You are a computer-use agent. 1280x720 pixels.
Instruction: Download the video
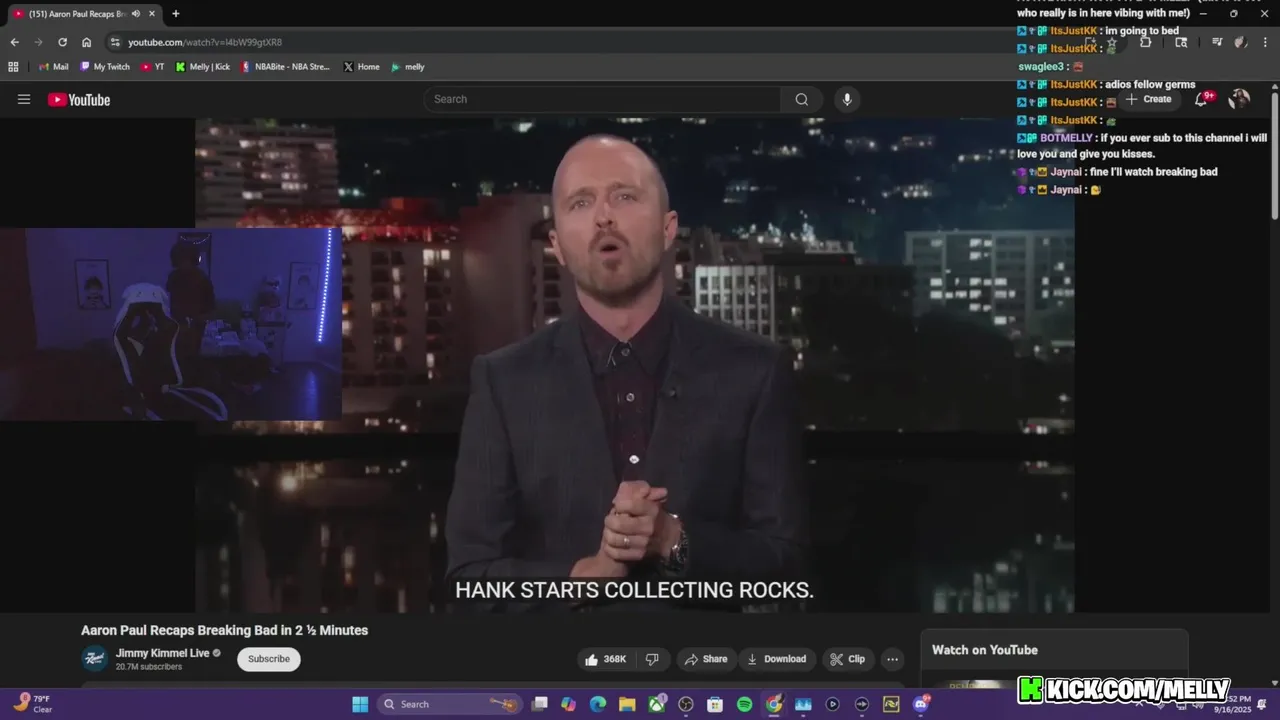(777, 659)
